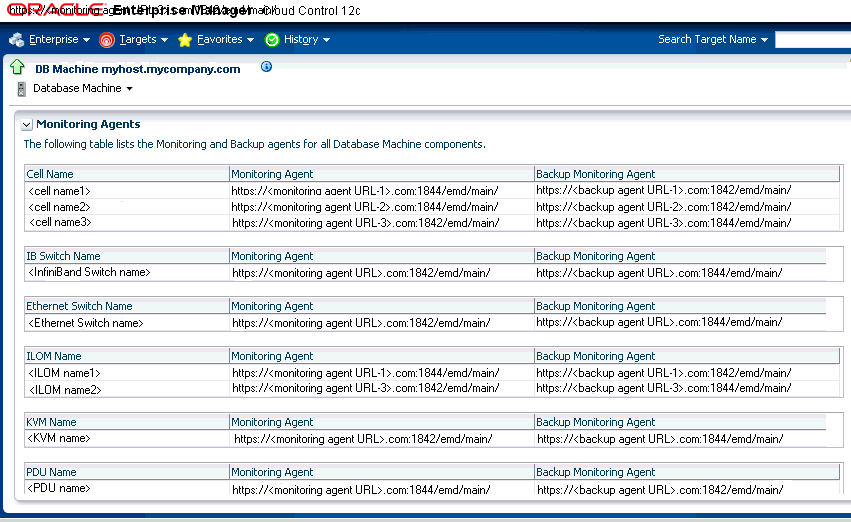Click monitoring agent URL-2 for cell name2

click(365, 207)
